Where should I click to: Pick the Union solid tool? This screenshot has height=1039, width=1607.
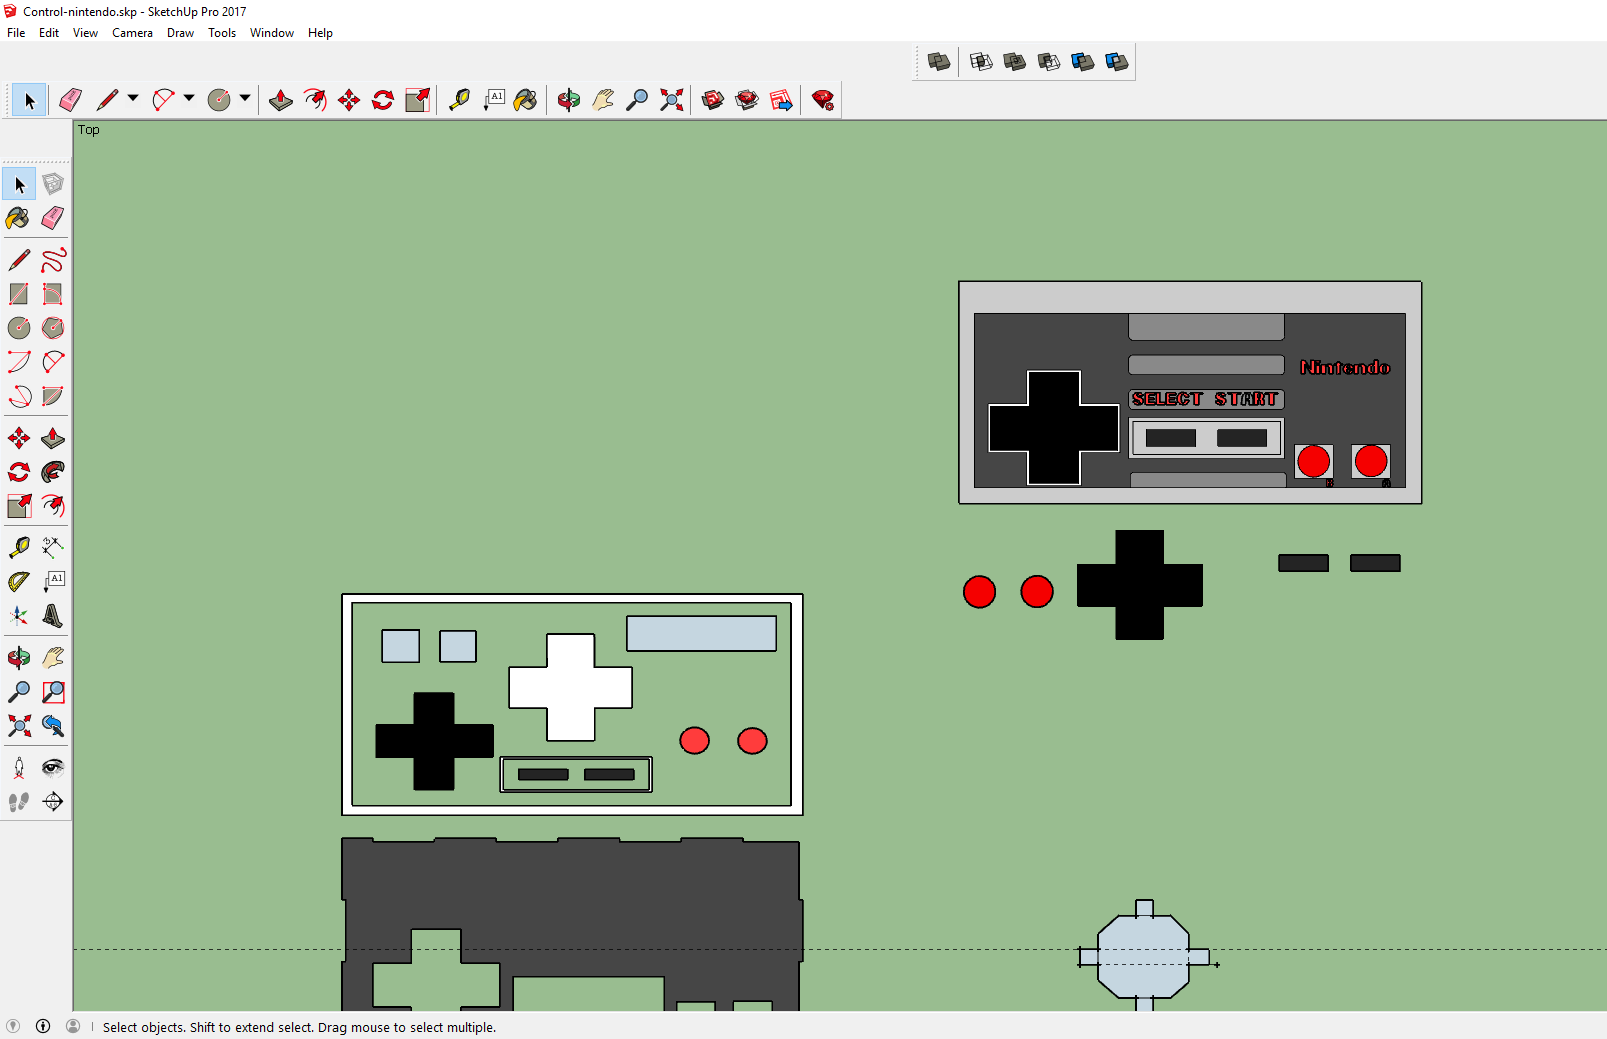[x=1015, y=62]
